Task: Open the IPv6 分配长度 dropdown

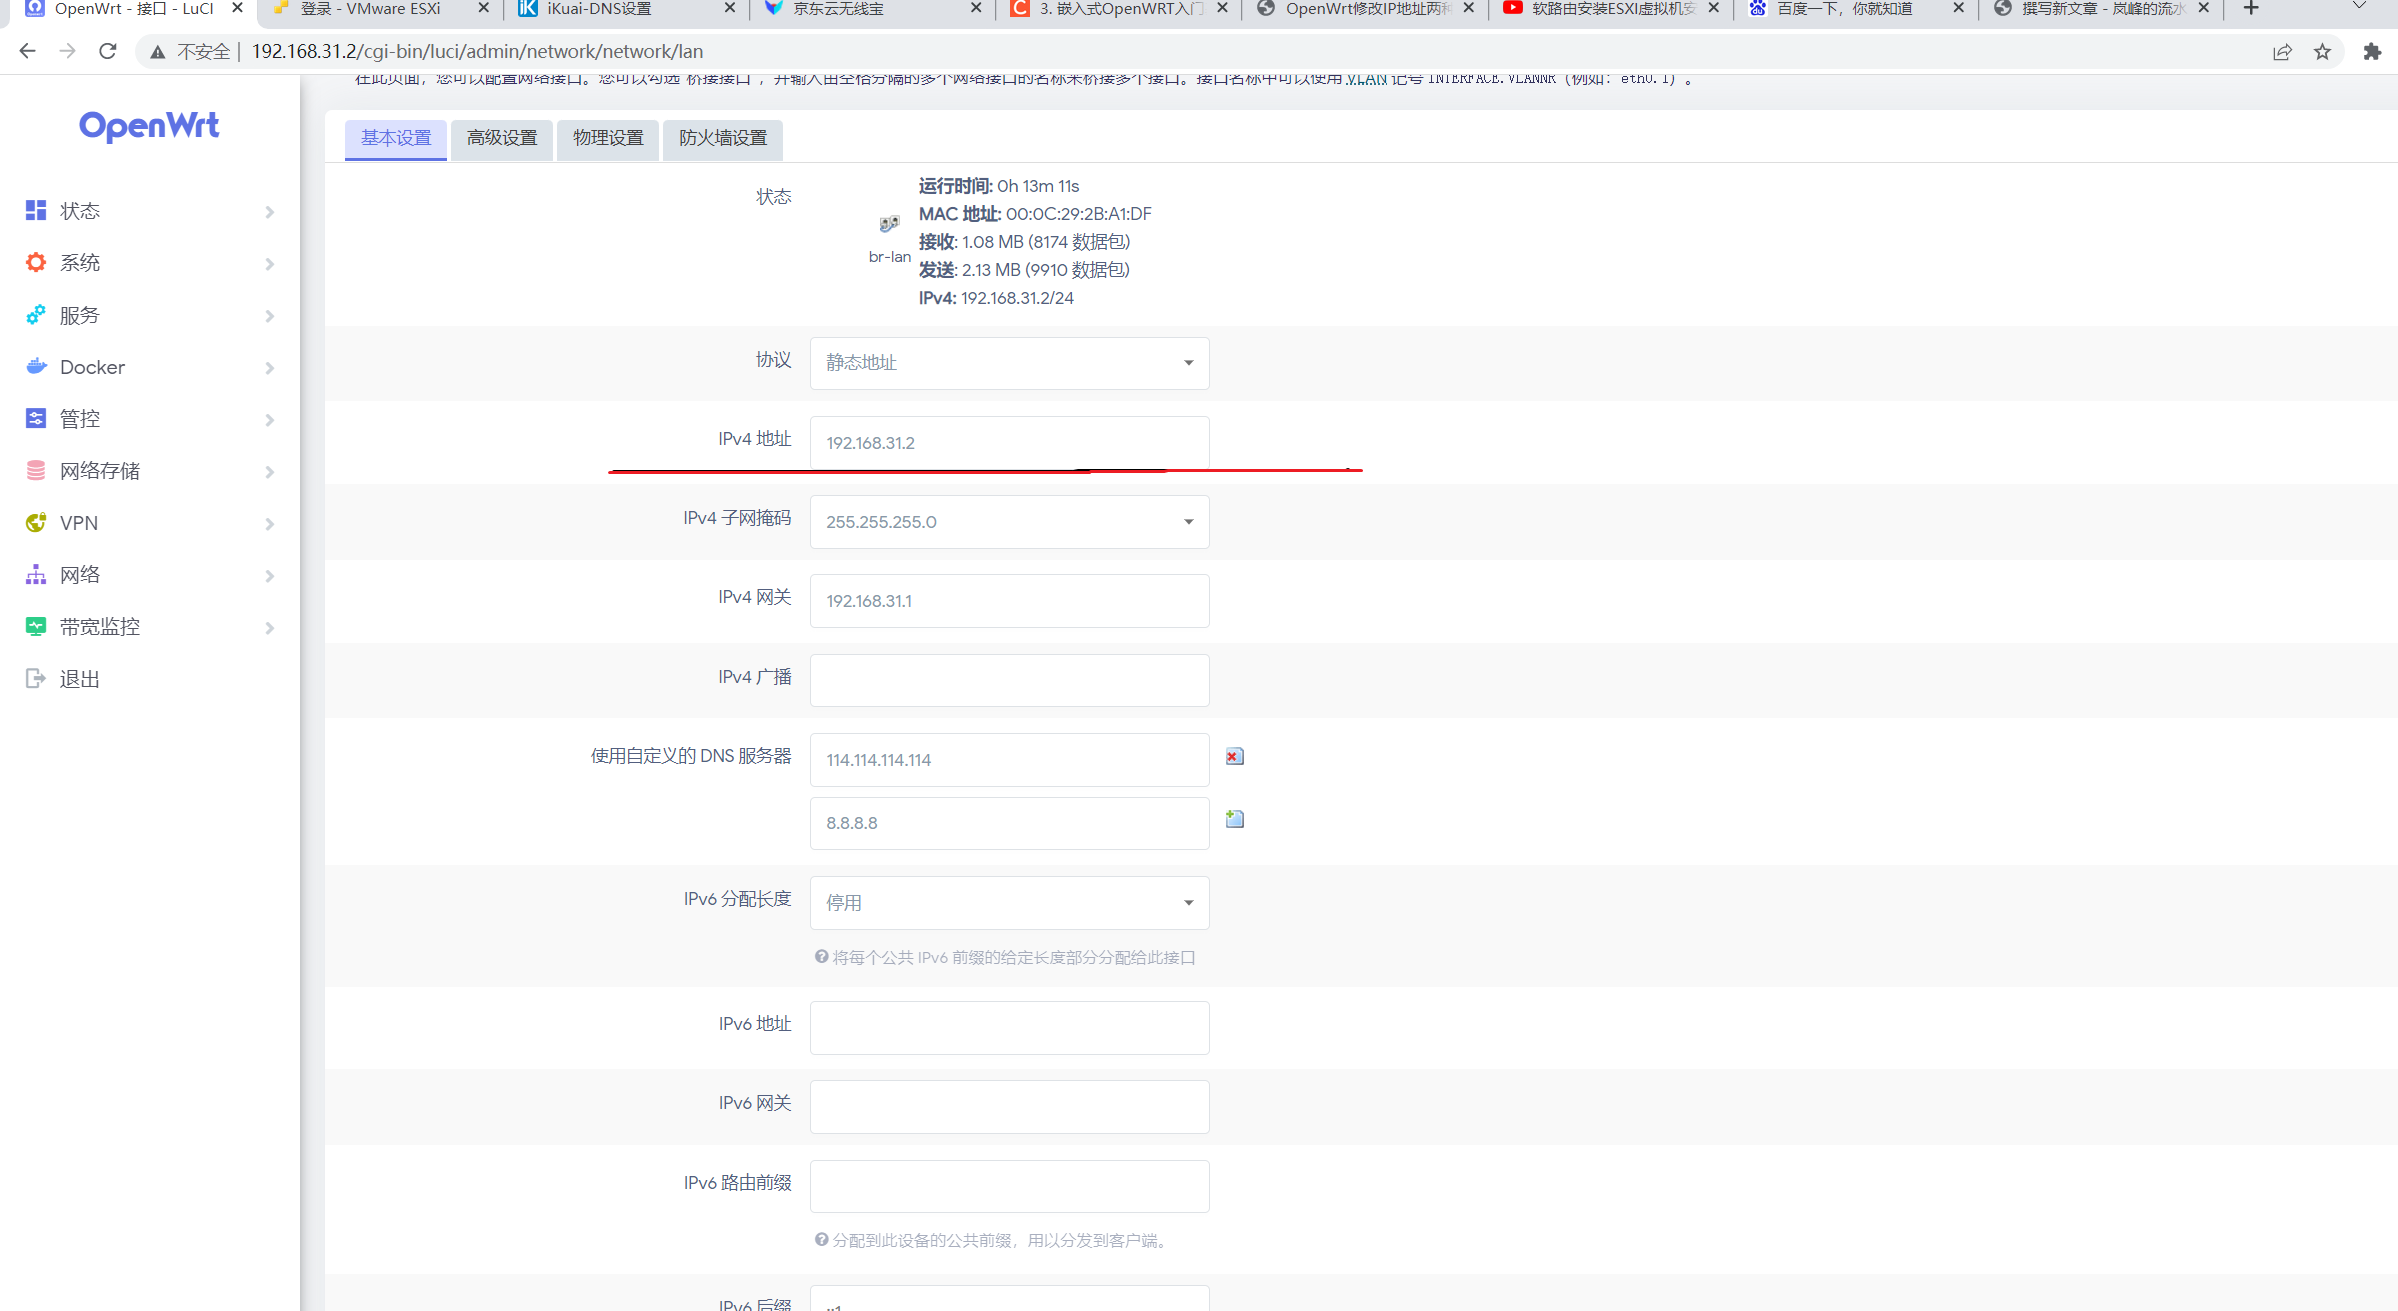Action: [1009, 903]
